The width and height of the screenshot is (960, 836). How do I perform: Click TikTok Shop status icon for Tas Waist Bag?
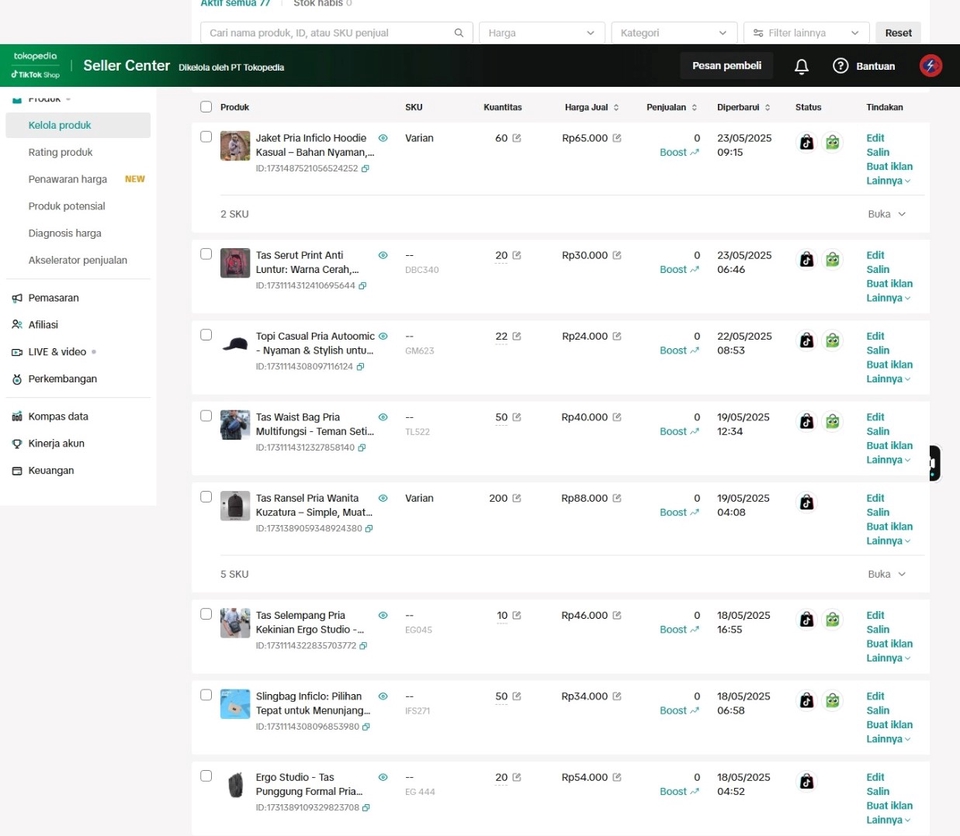point(806,421)
